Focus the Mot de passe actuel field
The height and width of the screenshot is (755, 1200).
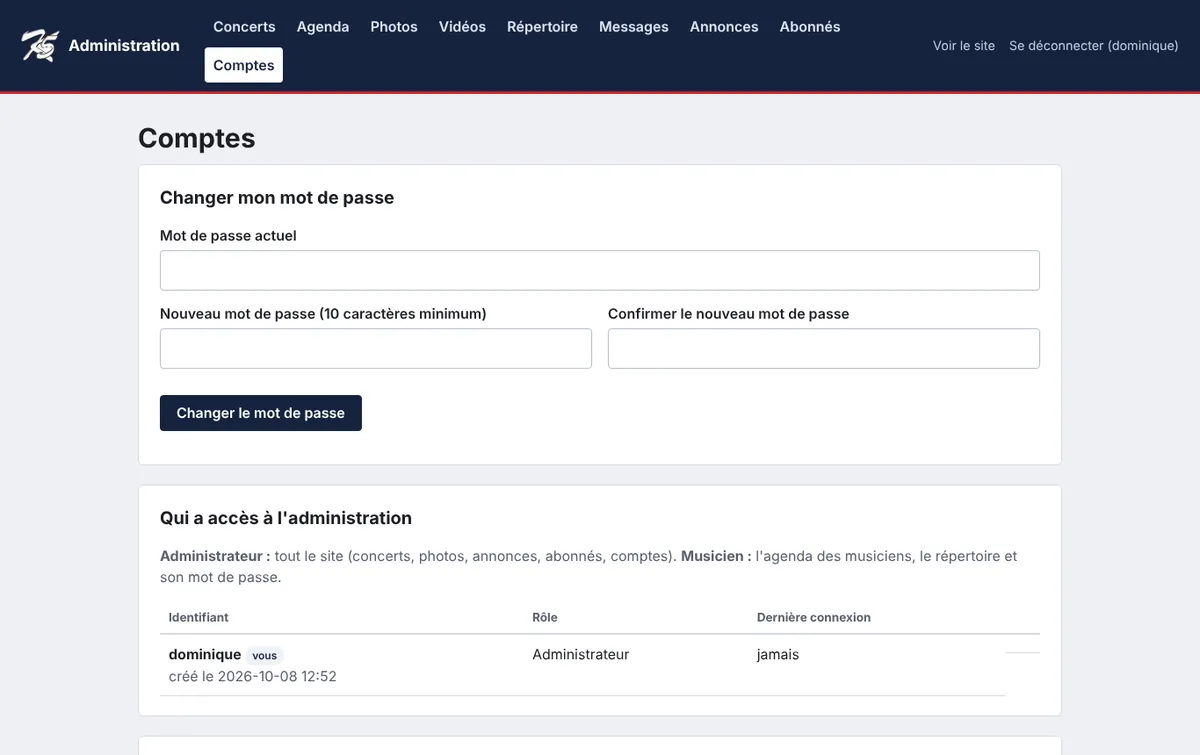[600, 270]
